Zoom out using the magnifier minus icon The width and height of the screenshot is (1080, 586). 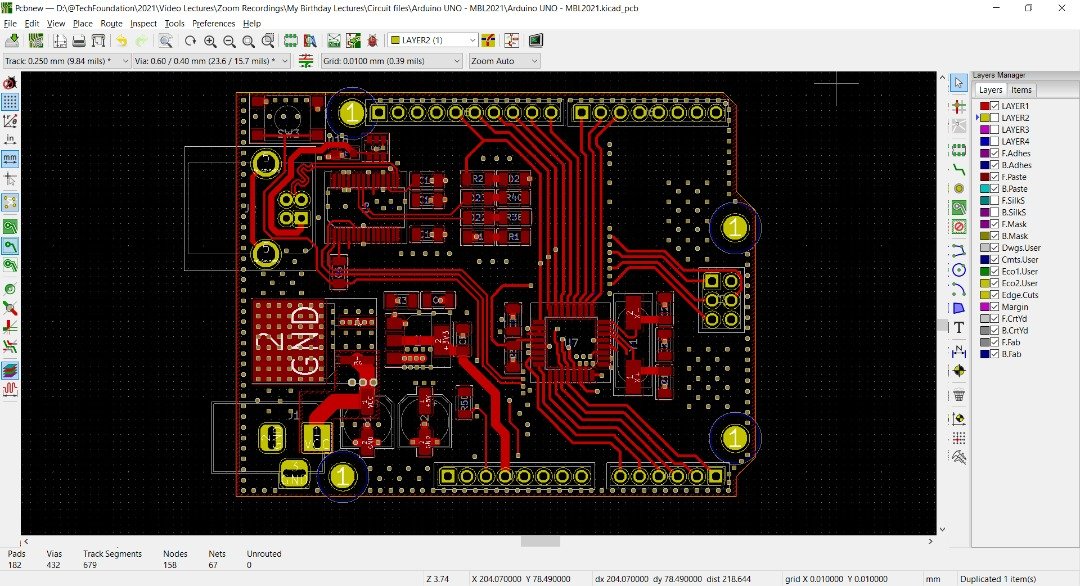tap(229, 41)
